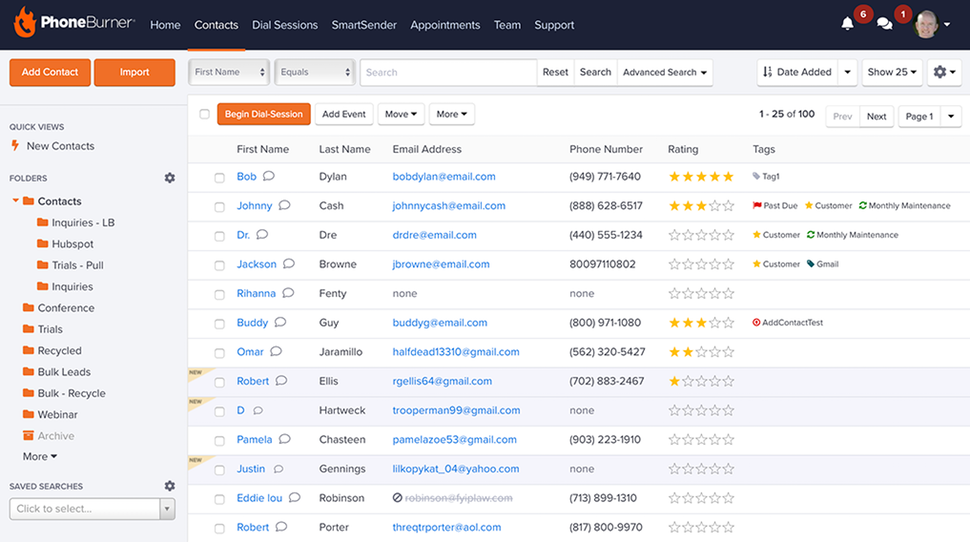The height and width of the screenshot is (542, 970).
Task: Click the Begin Dial-Session button
Action: [263, 114]
